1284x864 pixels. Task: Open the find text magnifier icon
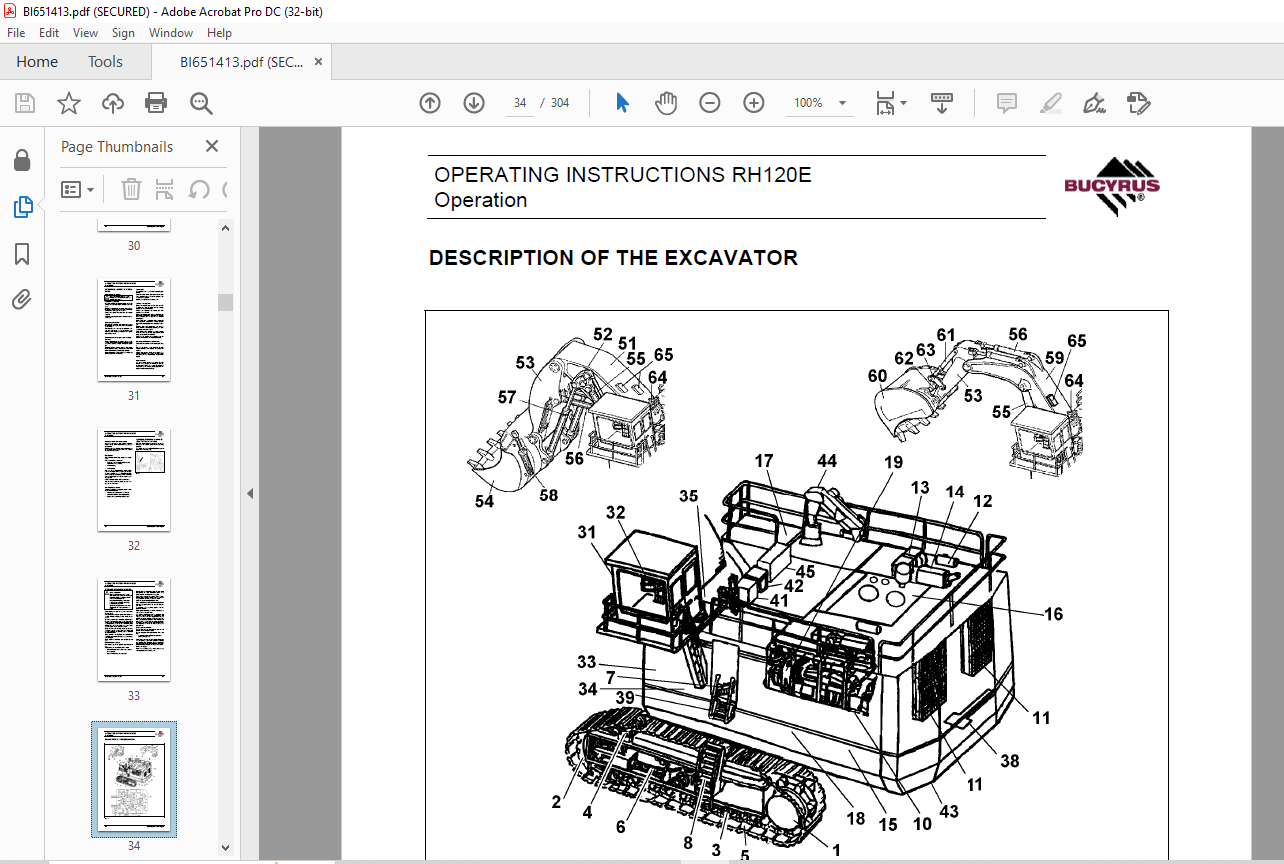click(201, 103)
